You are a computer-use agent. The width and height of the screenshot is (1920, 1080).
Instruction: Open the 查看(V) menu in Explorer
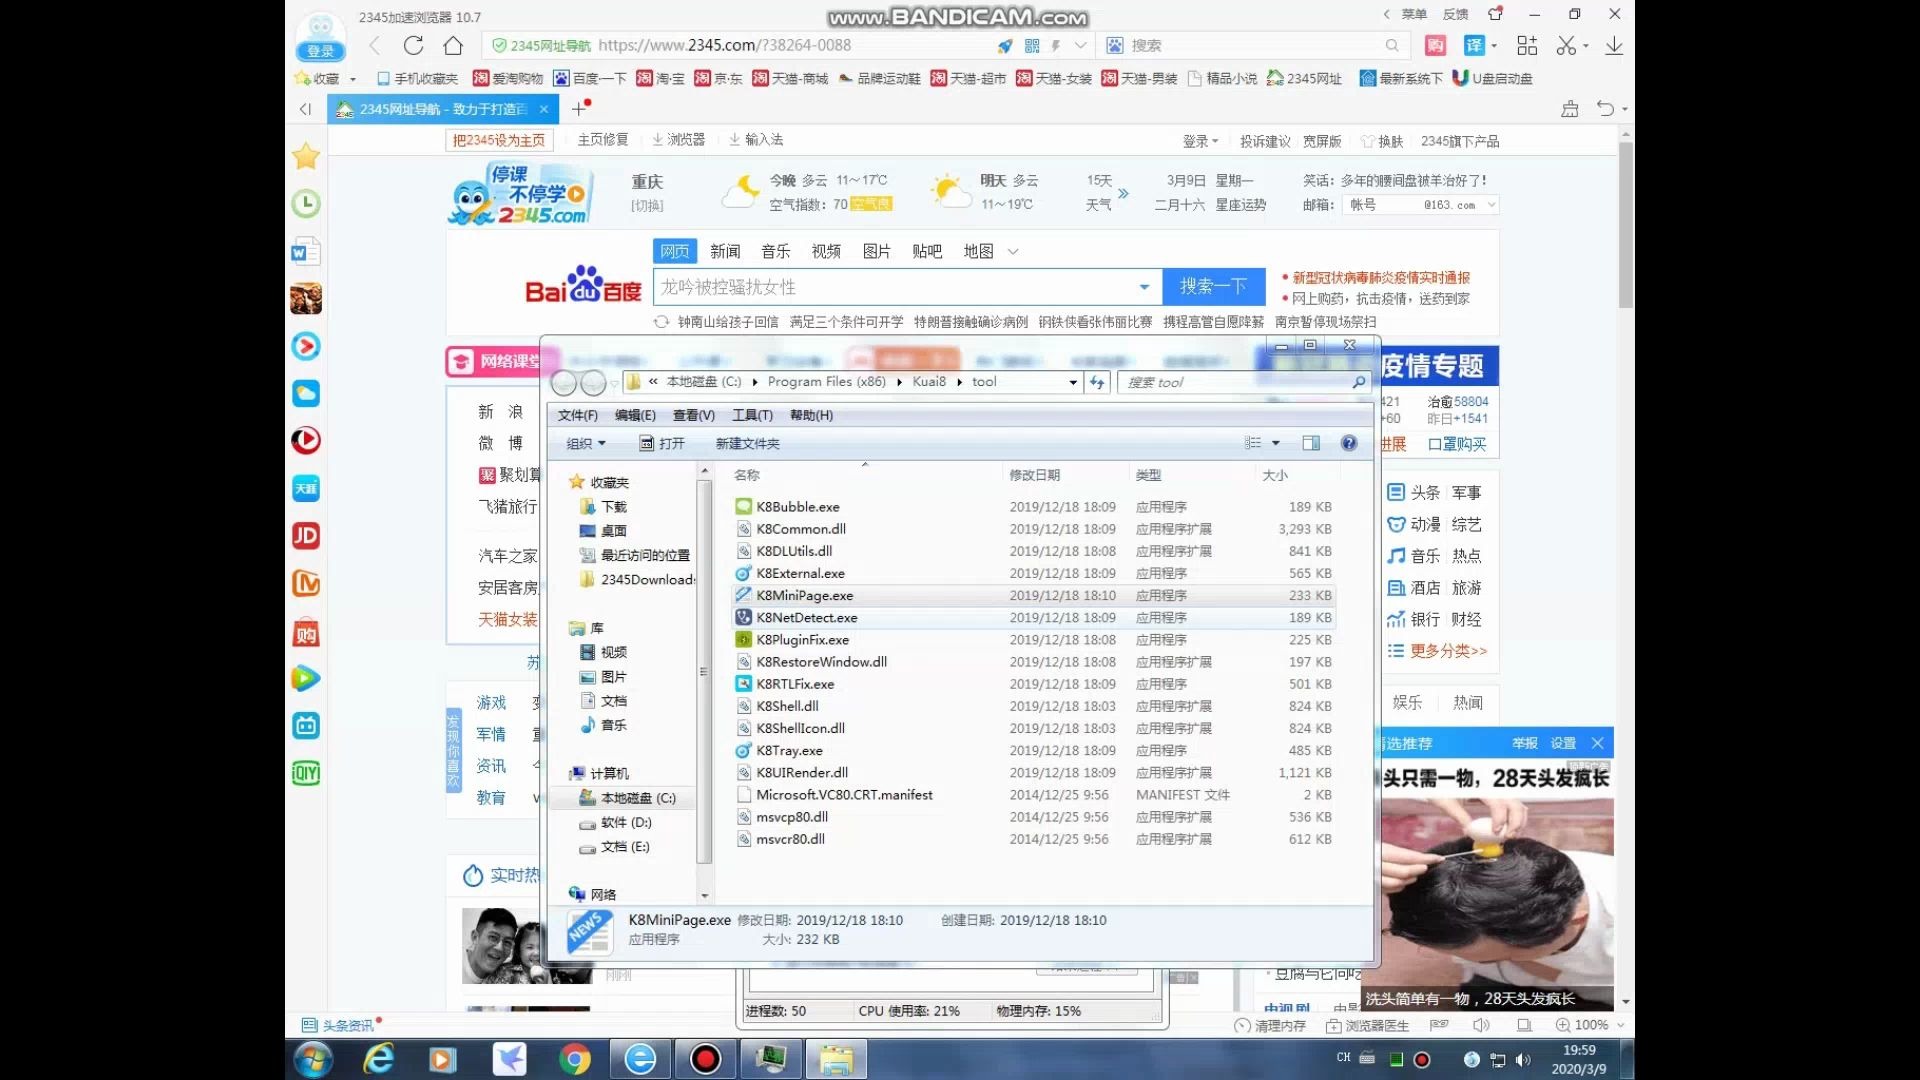(693, 415)
